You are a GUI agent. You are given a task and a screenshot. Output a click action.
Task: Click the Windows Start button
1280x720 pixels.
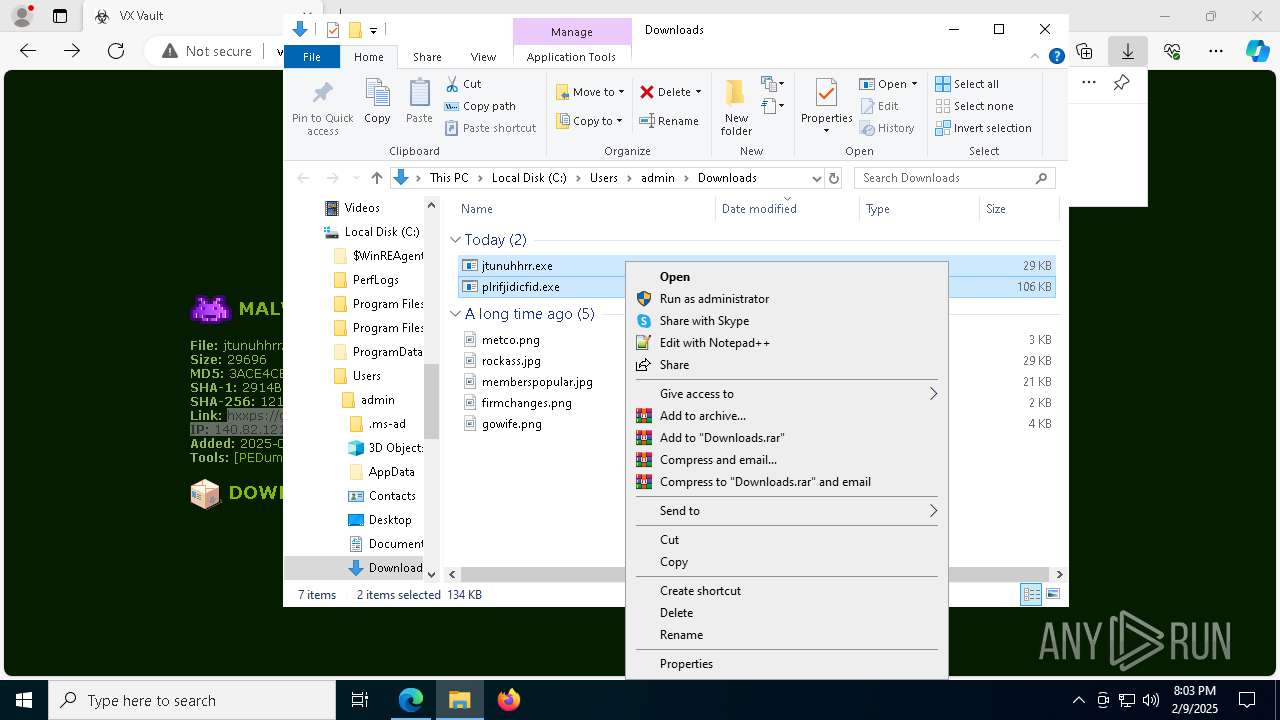tap(24, 700)
